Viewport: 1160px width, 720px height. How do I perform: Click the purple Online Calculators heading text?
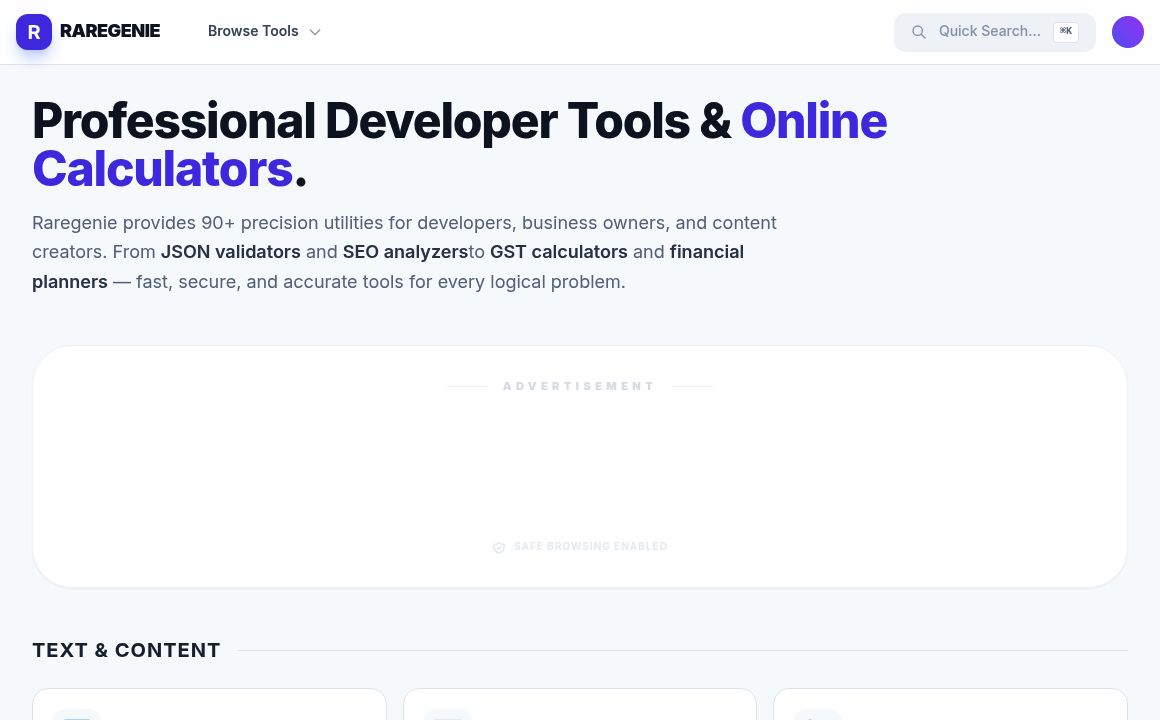813,121
